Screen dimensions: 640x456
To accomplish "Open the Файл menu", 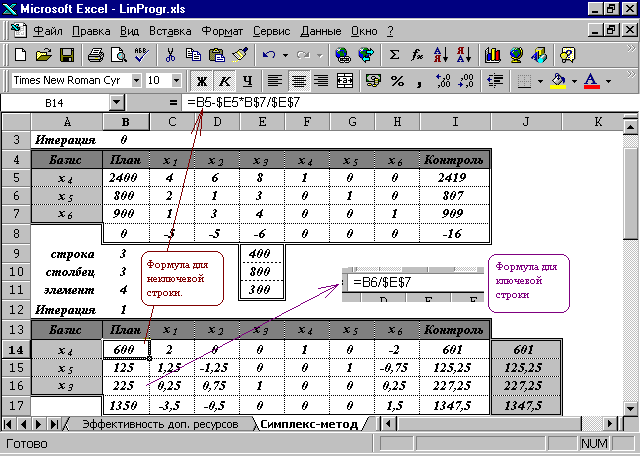I will (x=48, y=31).
